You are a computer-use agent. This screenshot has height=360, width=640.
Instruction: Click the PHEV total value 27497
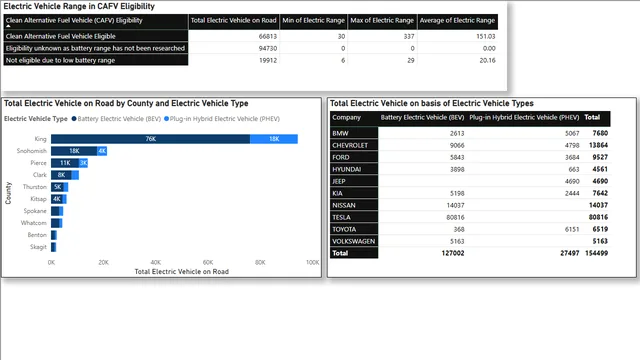570,253
